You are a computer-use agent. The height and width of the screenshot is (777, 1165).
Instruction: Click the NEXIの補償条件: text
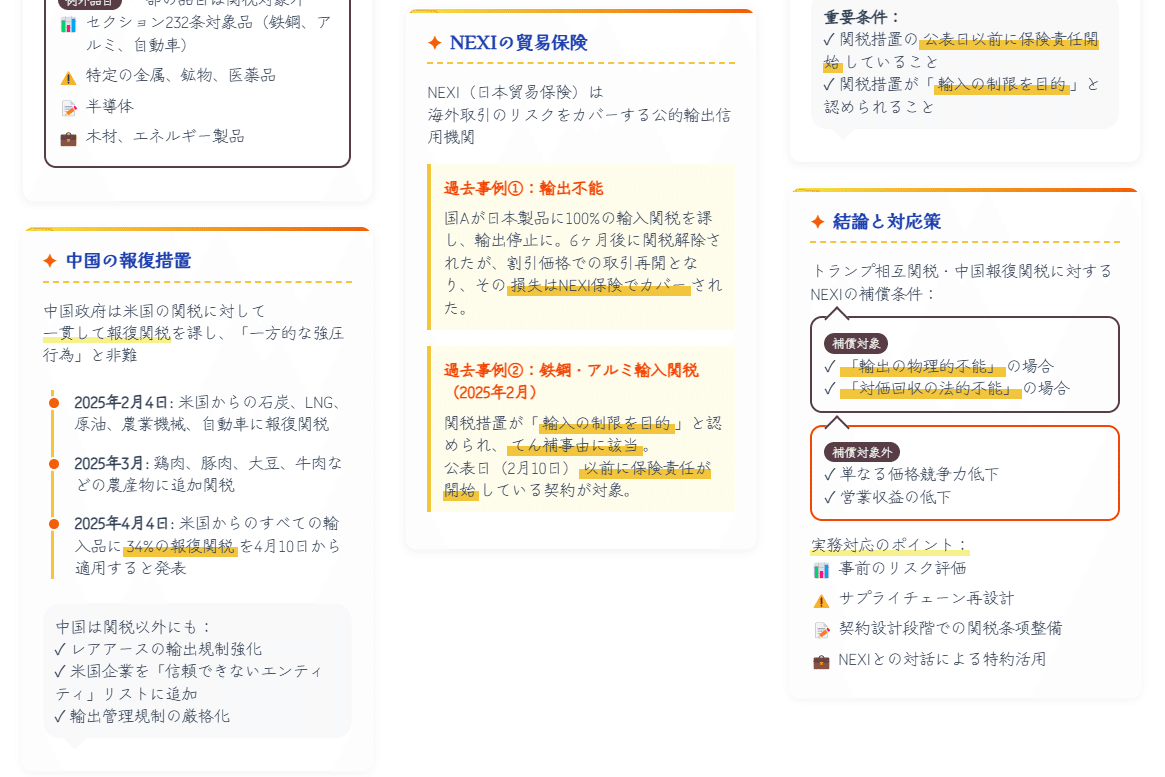click(x=873, y=294)
